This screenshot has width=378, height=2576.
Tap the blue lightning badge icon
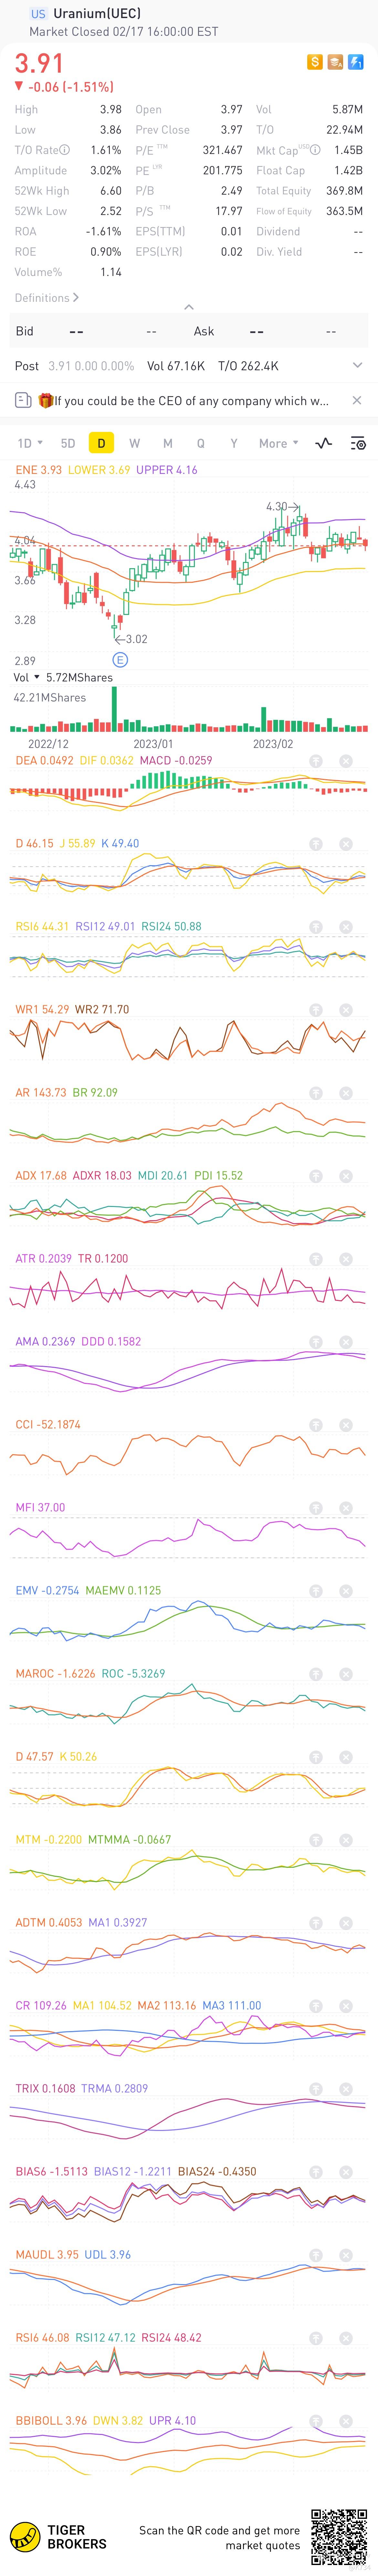tap(356, 62)
